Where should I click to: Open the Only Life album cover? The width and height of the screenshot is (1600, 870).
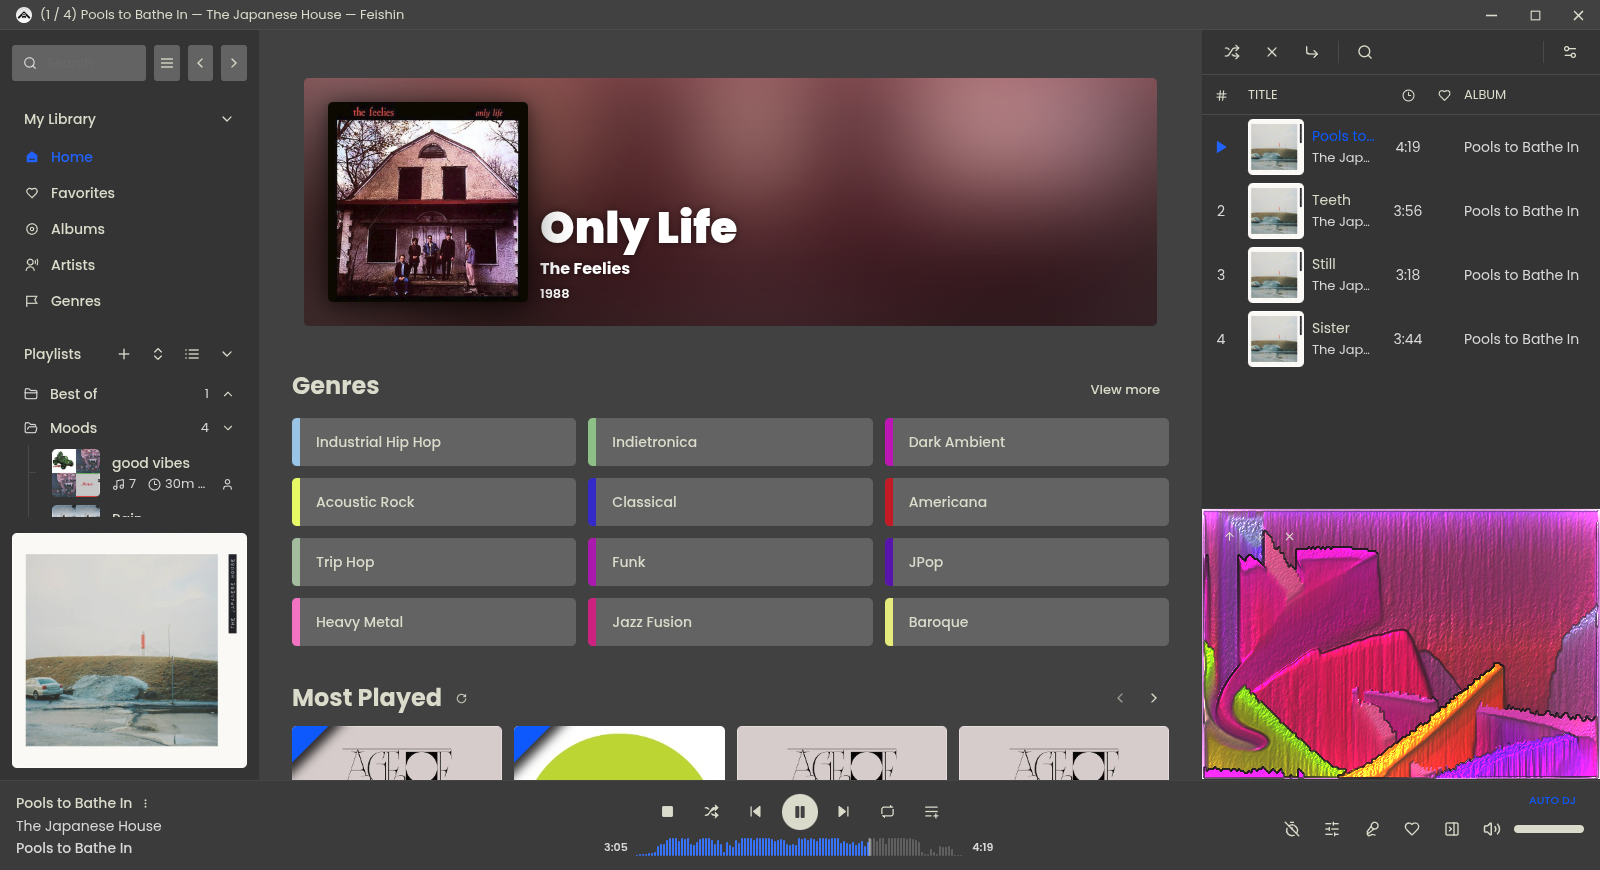click(x=428, y=202)
